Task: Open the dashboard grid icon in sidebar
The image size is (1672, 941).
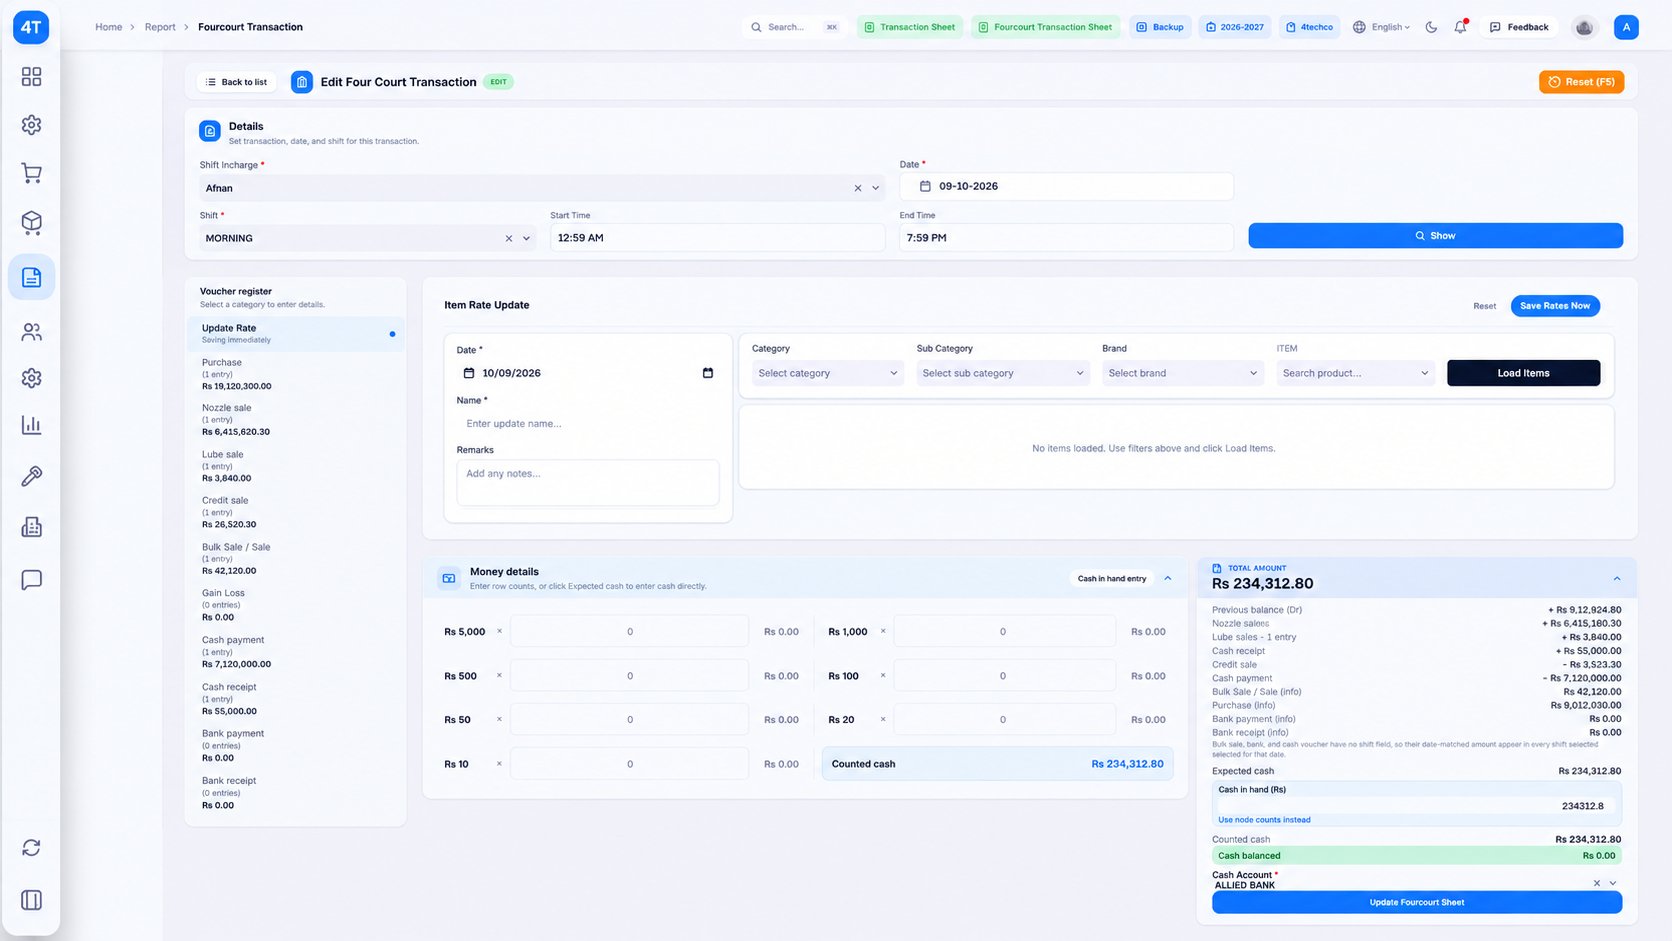Action: (31, 77)
